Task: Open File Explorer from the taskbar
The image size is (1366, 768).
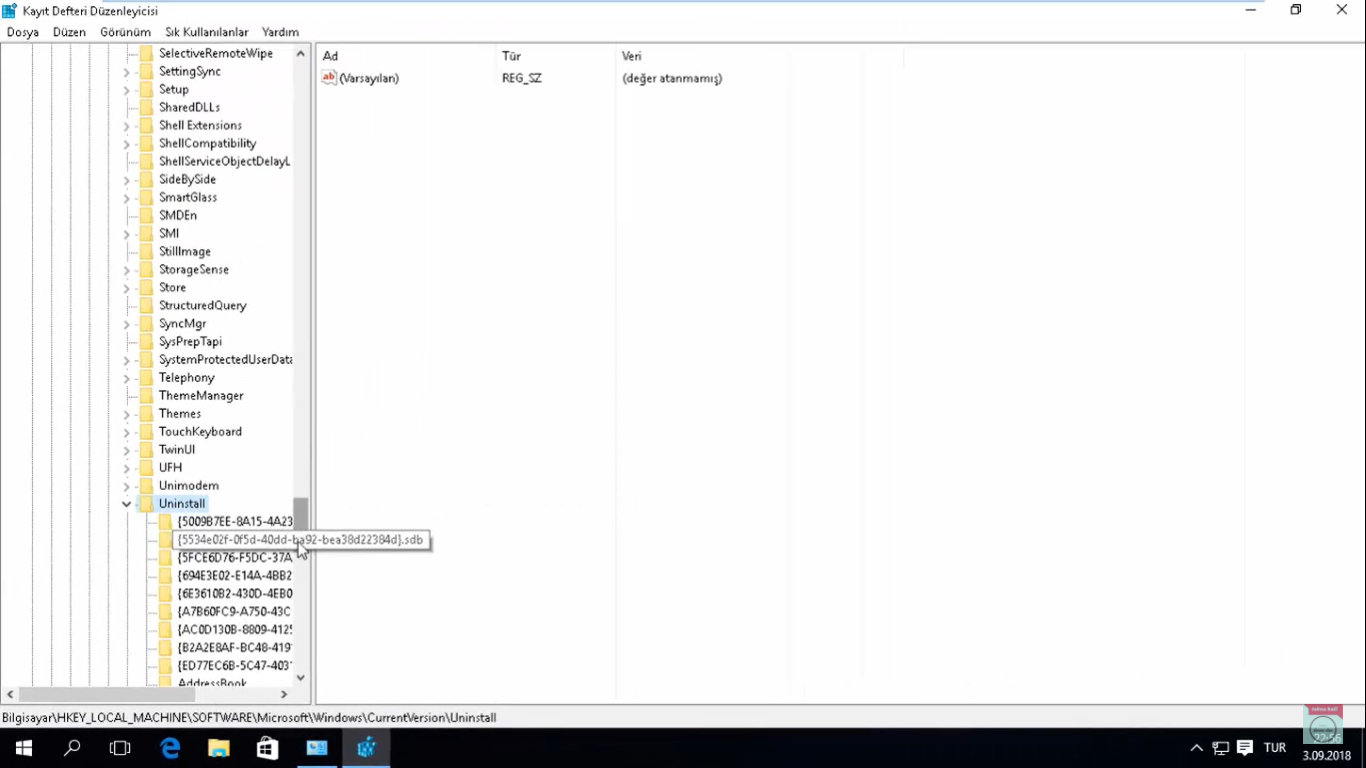Action: pos(218,748)
